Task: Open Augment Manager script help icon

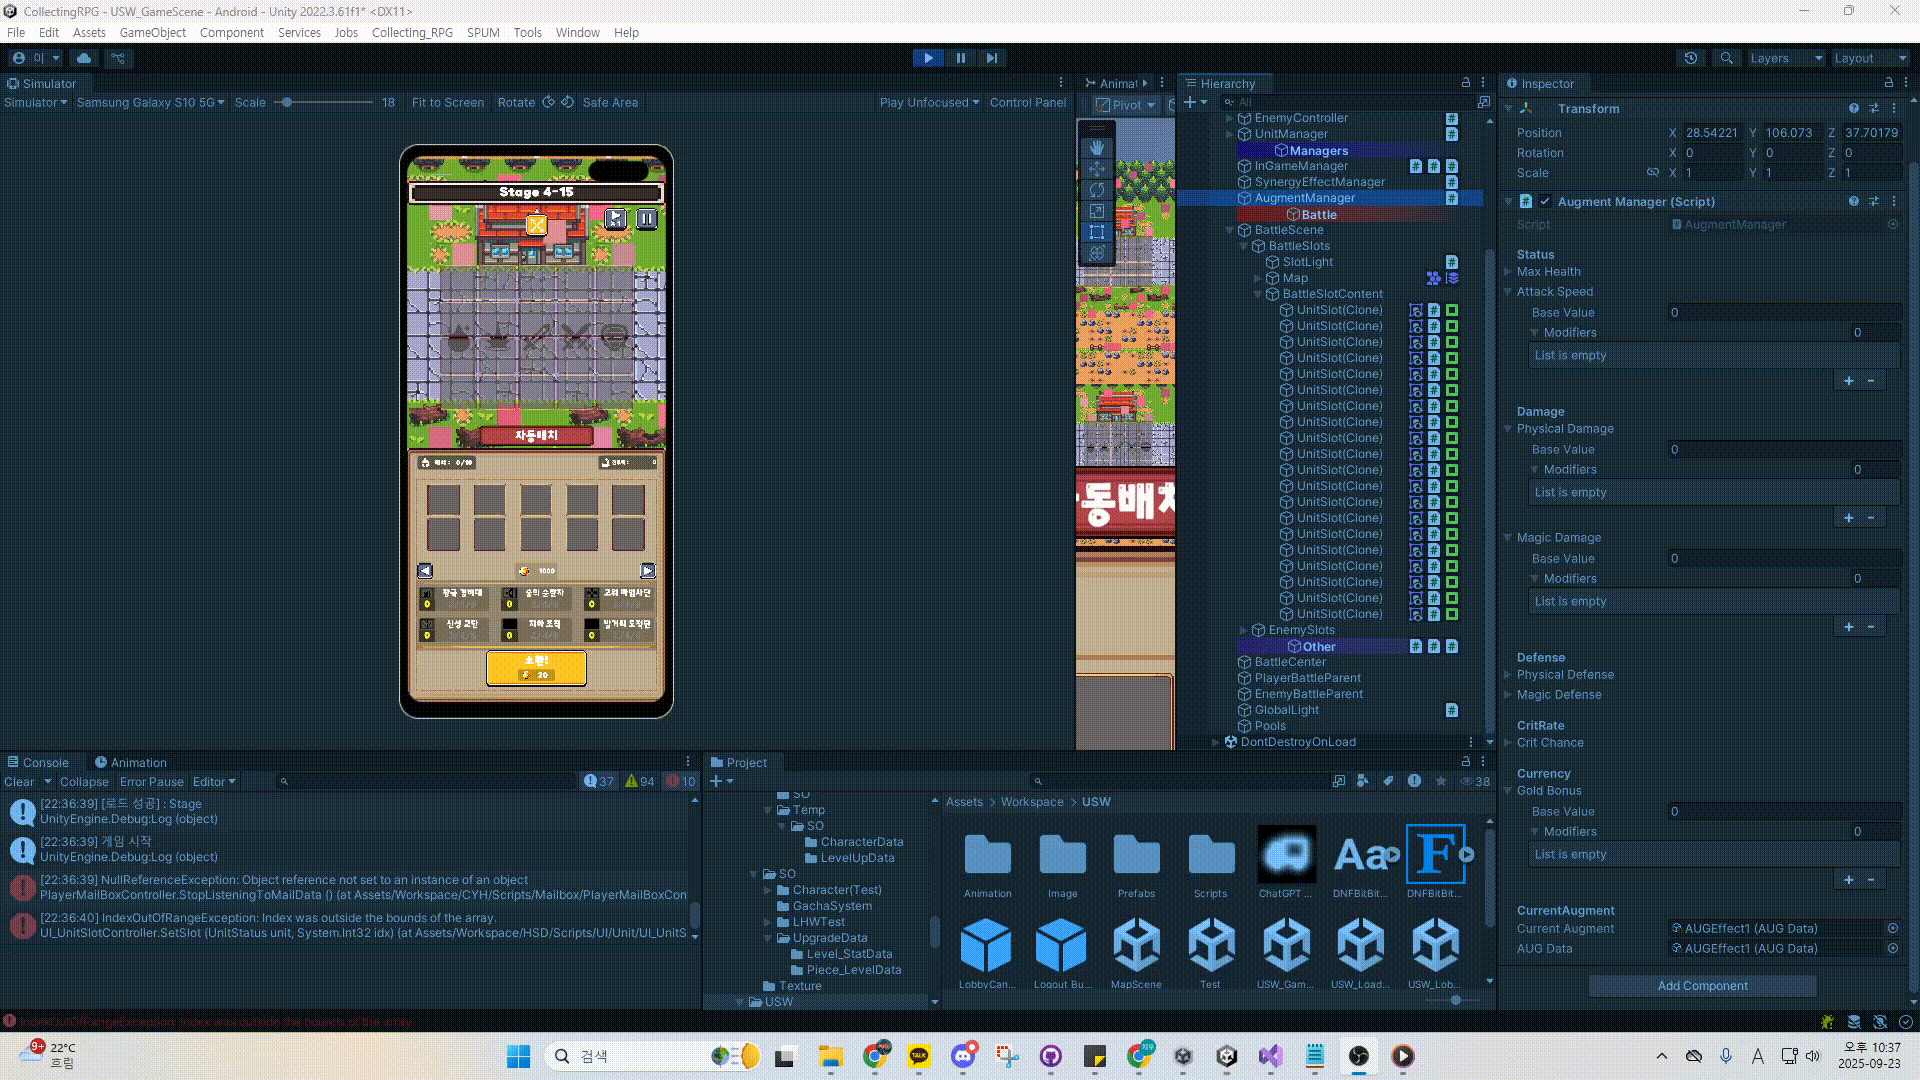Action: tap(1853, 201)
